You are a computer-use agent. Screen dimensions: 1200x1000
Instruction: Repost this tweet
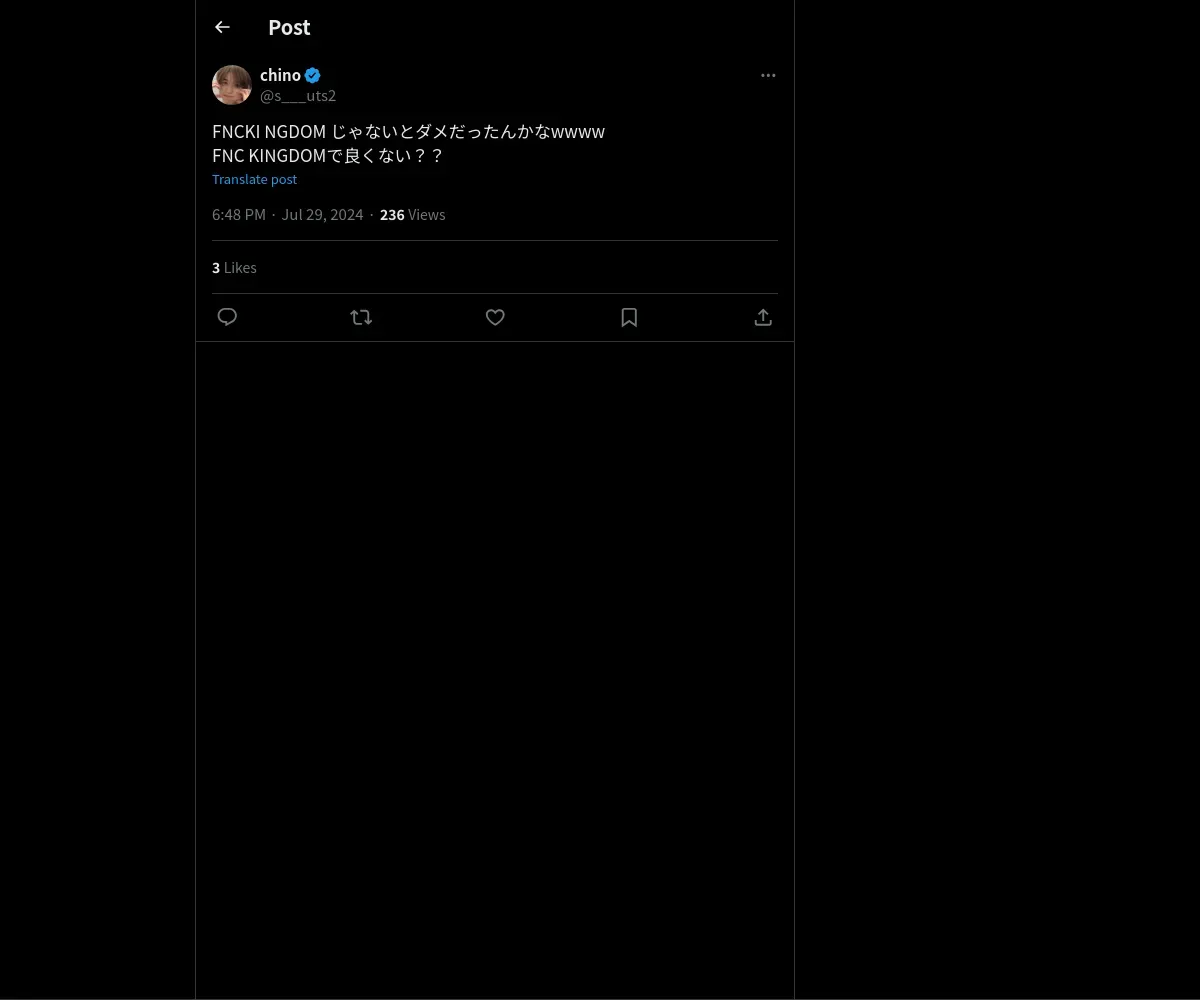click(361, 317)
